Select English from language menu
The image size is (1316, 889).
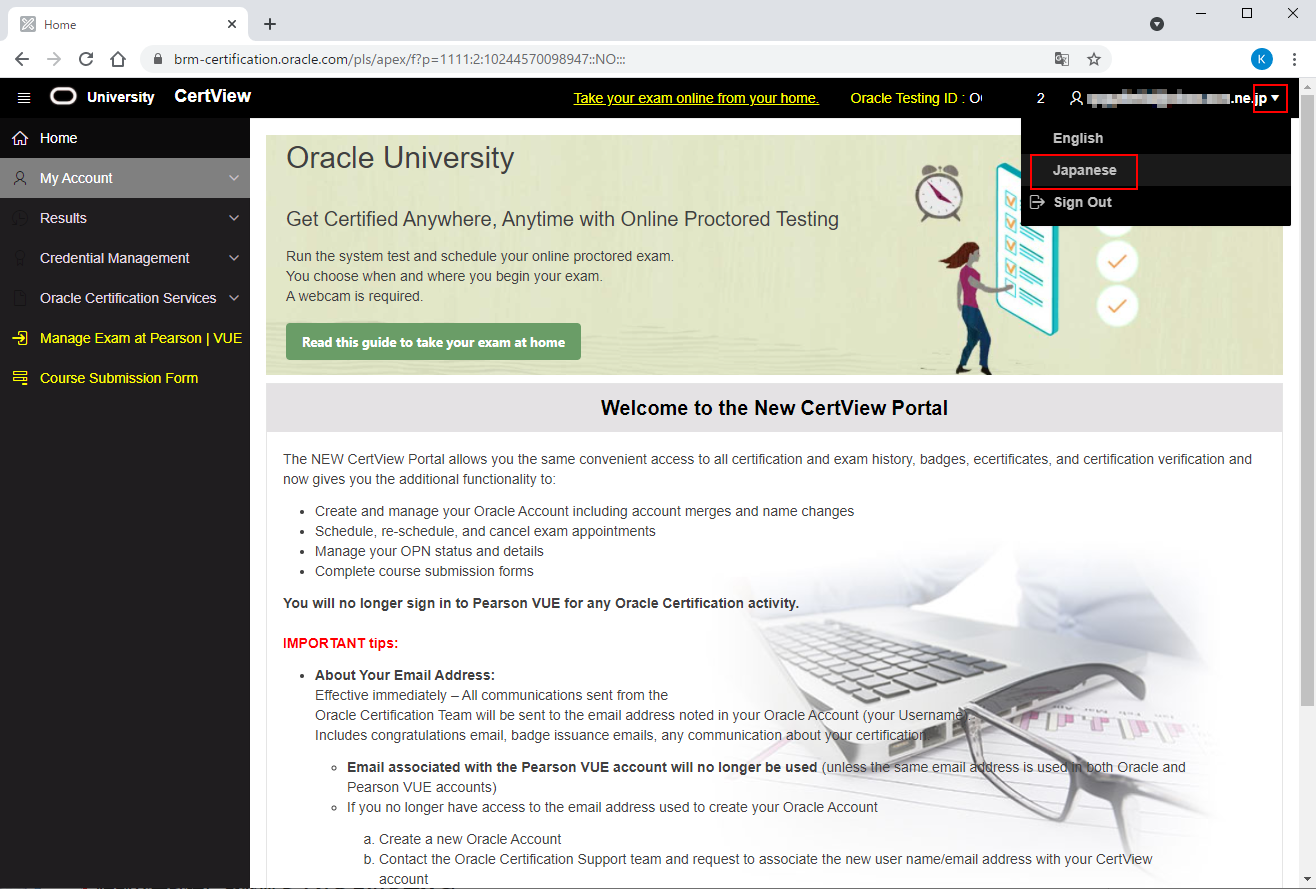[1077, 139]
